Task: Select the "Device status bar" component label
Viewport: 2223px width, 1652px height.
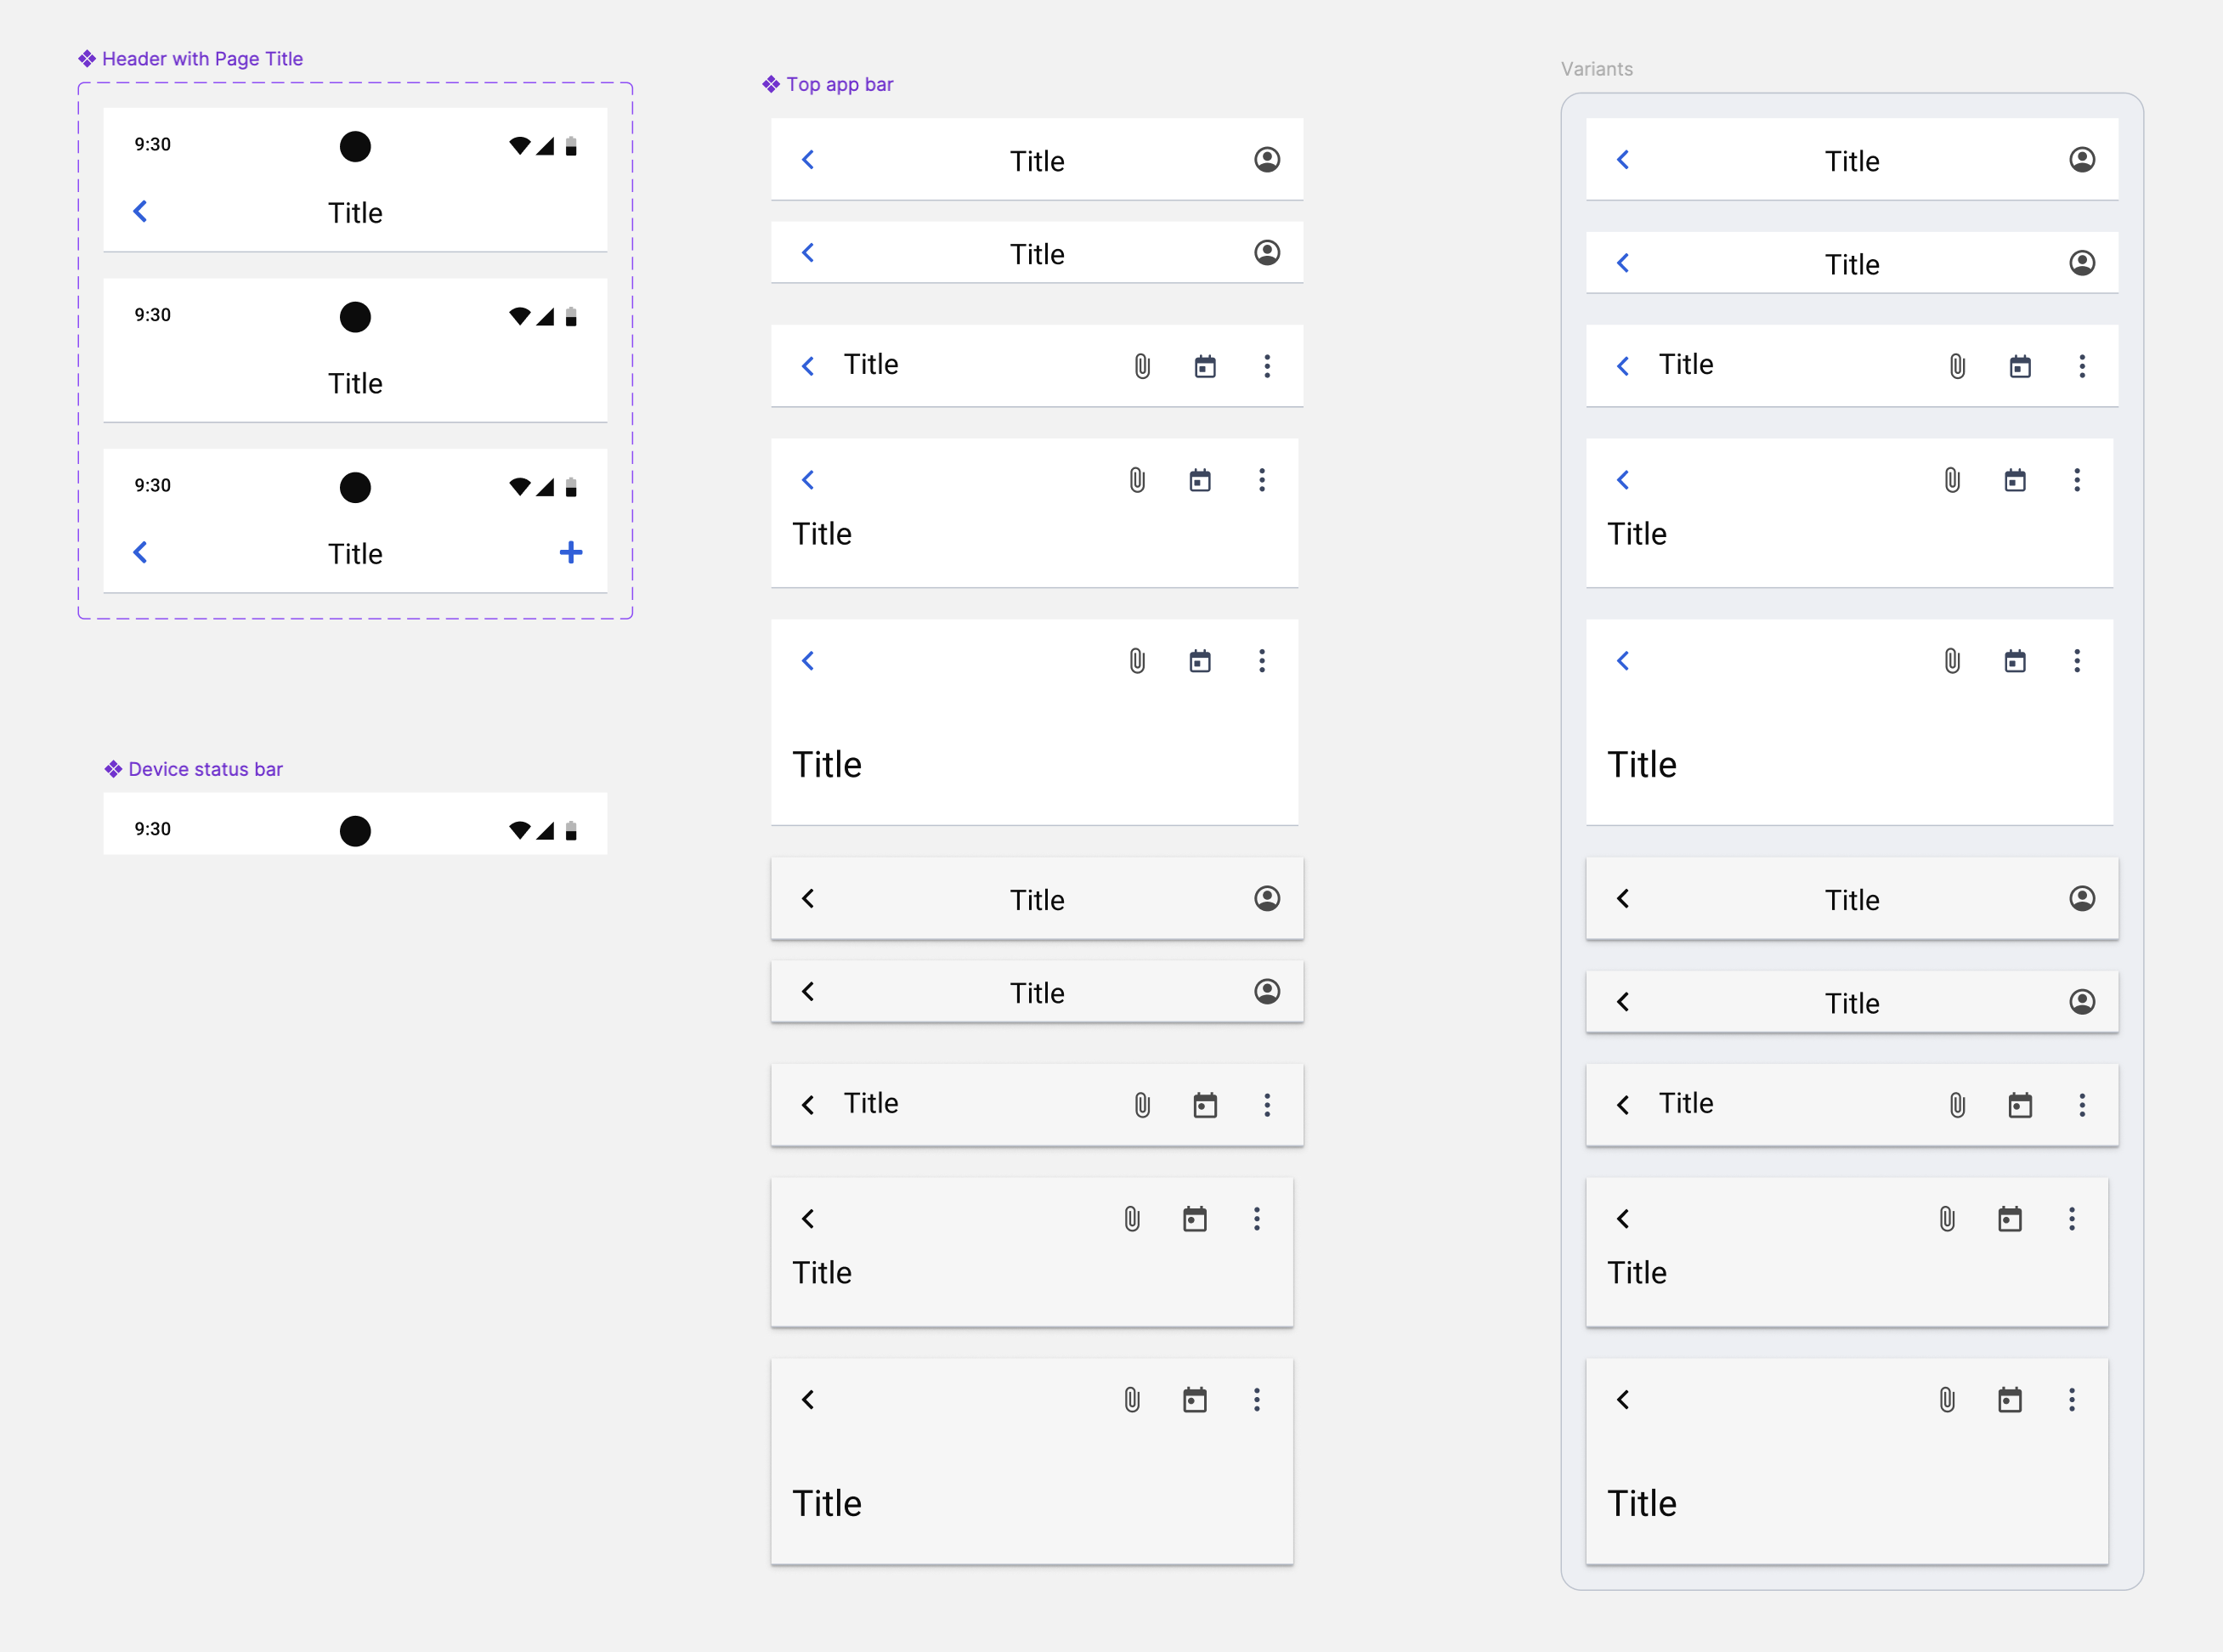Action: click(x=204, y=769)
